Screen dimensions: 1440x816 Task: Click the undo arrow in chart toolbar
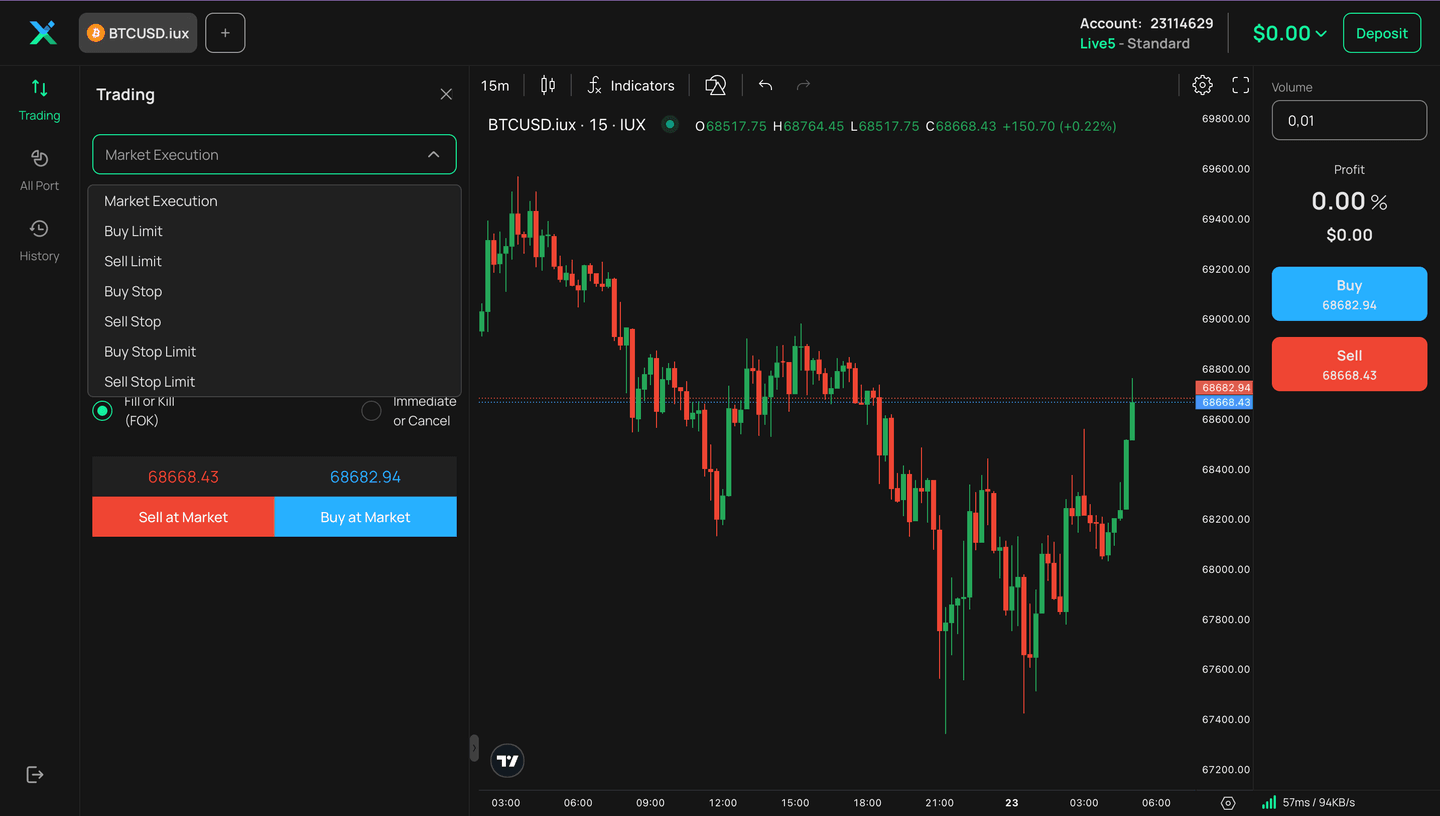tap(765, 86)
